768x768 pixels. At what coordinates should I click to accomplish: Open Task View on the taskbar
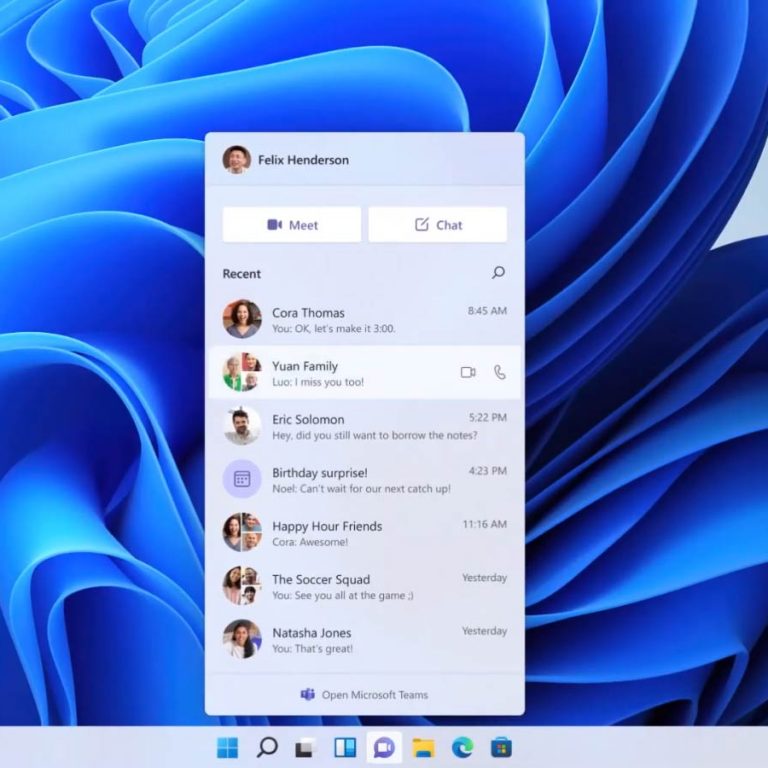pyautogui.click(x=306, y=747)
